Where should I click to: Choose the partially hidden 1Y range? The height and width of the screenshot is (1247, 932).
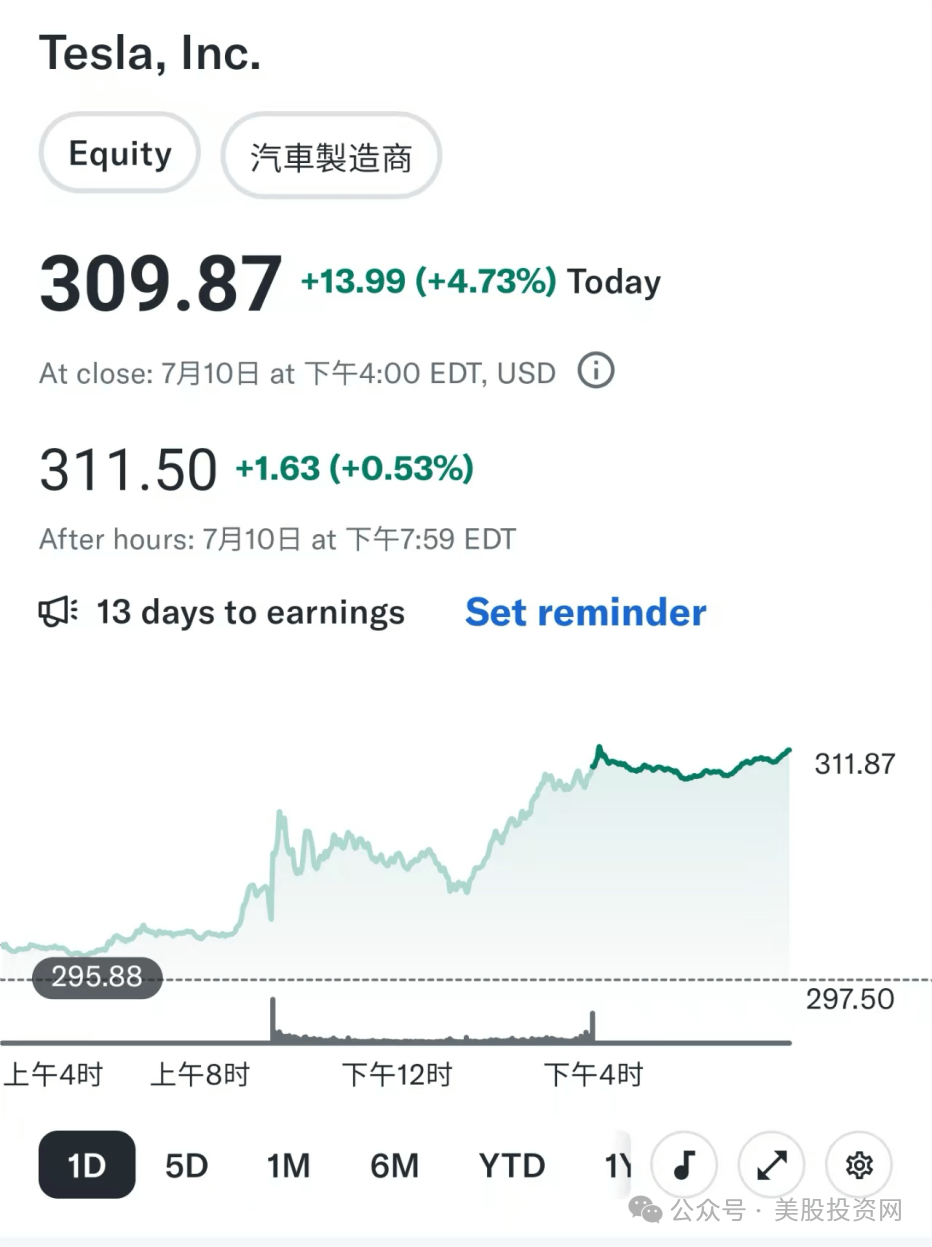(x=618, y=1166)
